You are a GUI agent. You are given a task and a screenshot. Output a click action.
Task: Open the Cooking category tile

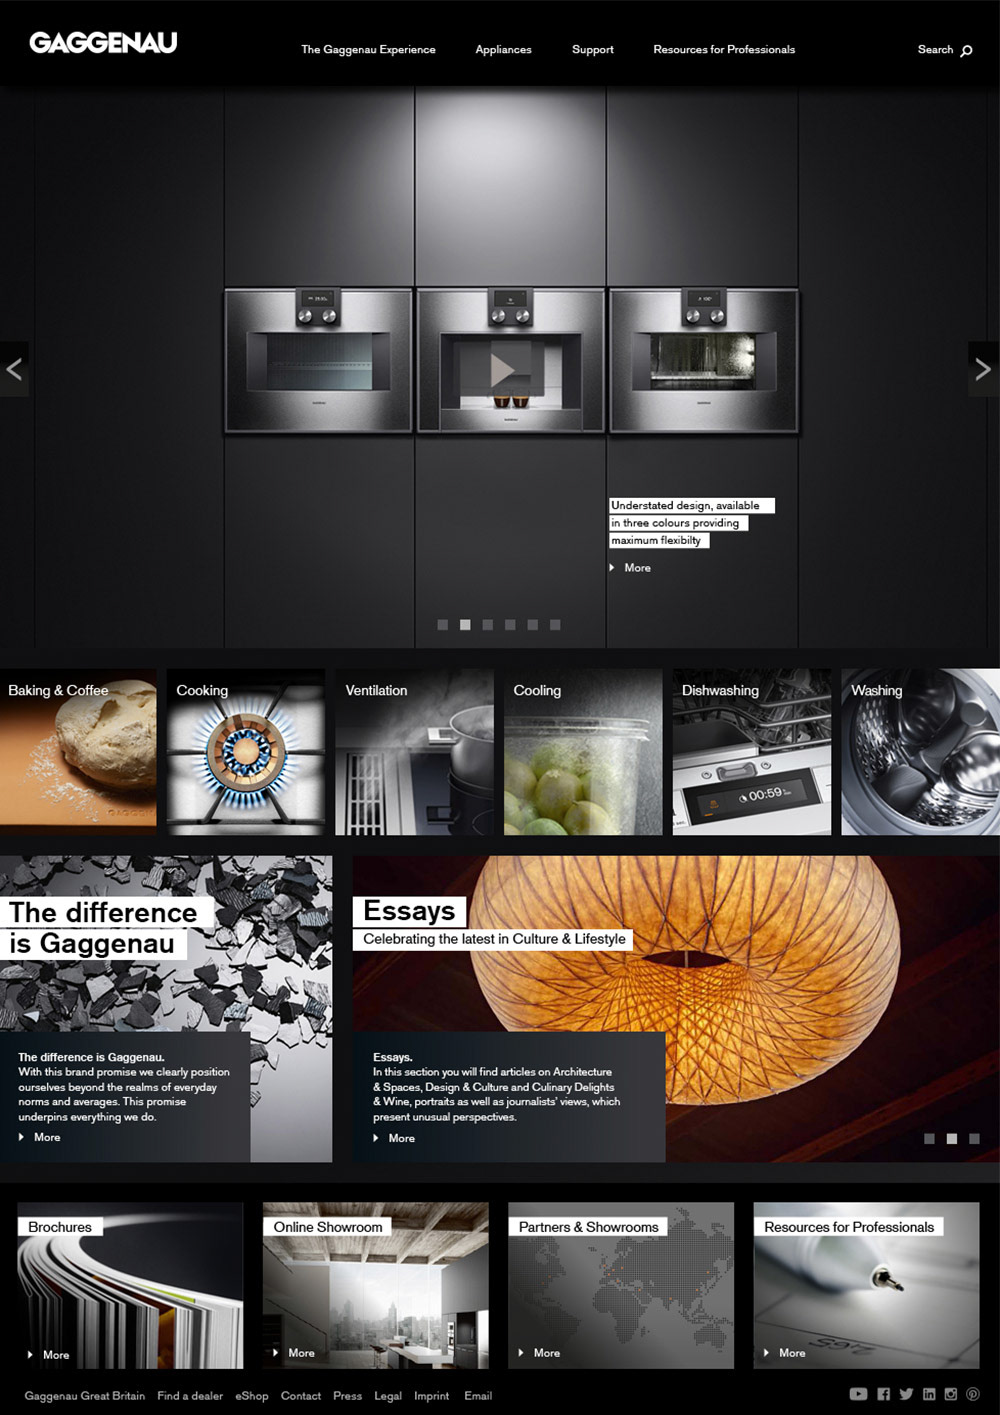[x=246, y=752]
